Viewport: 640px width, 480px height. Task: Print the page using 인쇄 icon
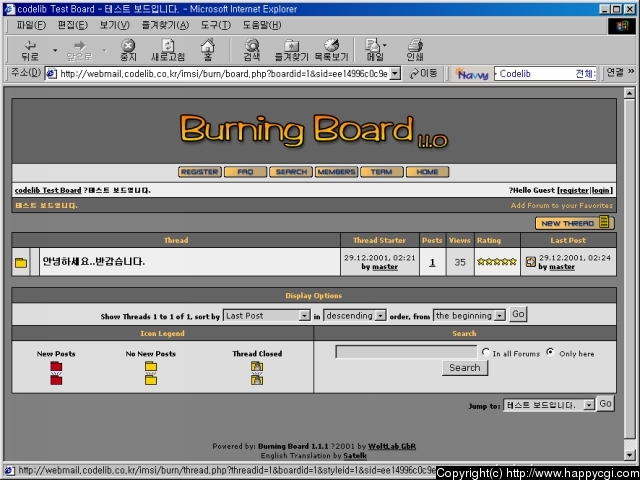415,51
